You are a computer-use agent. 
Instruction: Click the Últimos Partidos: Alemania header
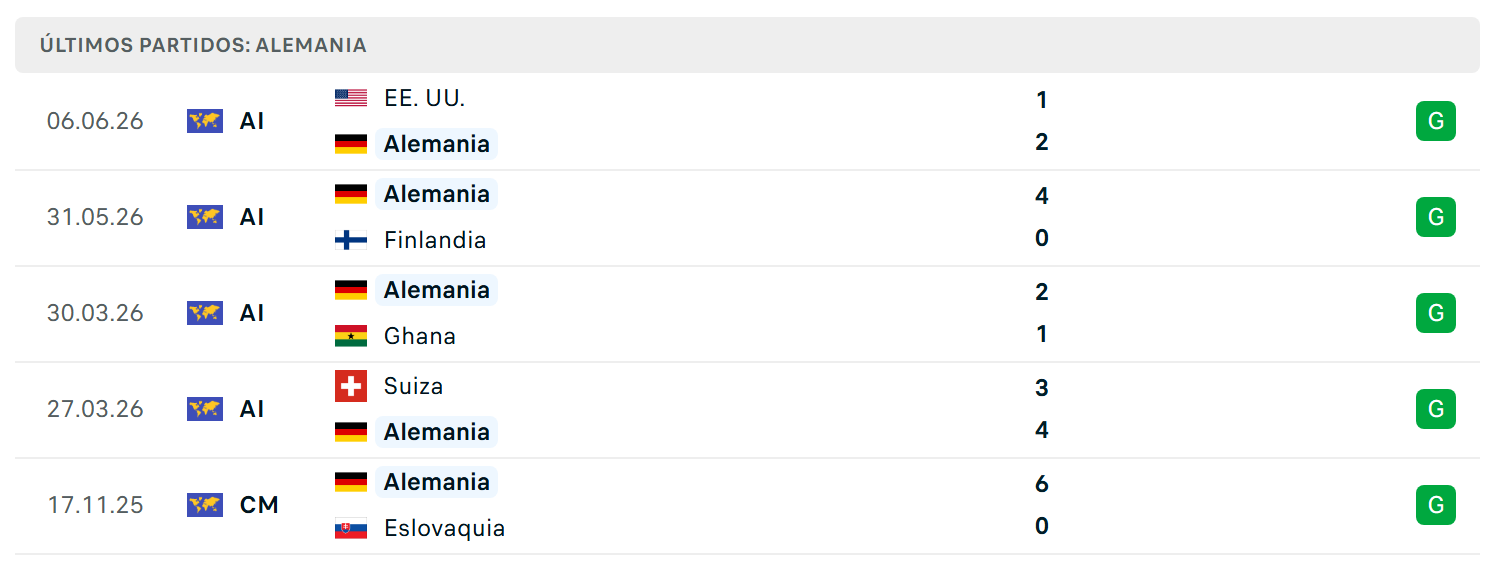(203, 45)
